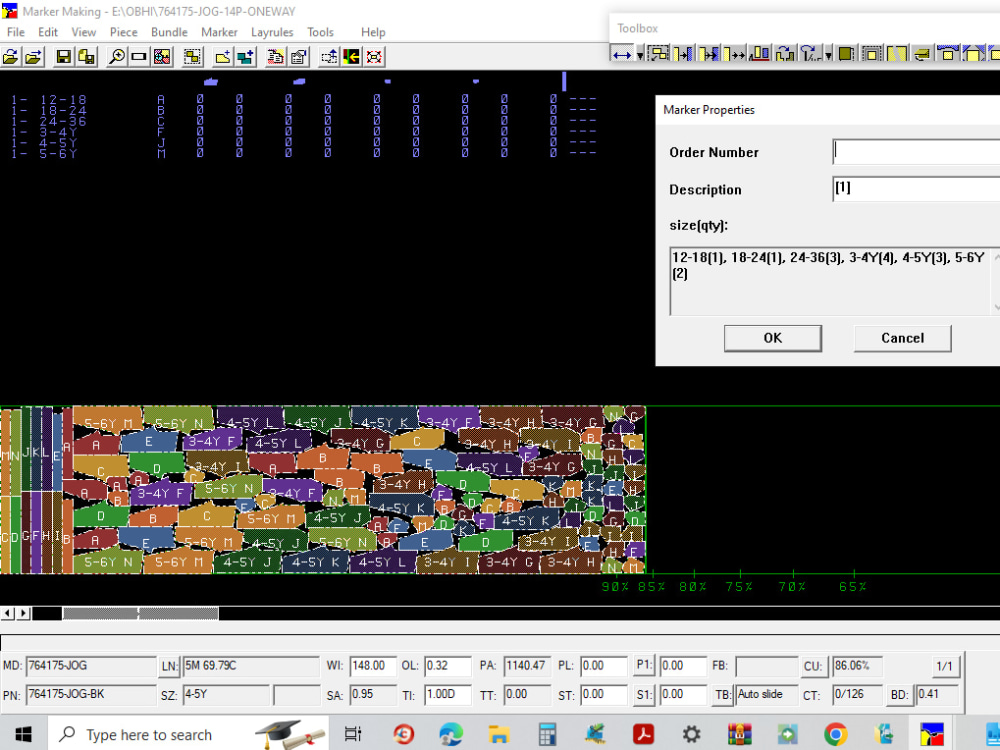Open the Edit menu
This screenshot has width=1000, height=750.
pyautogui.click(x=48, y=32)
